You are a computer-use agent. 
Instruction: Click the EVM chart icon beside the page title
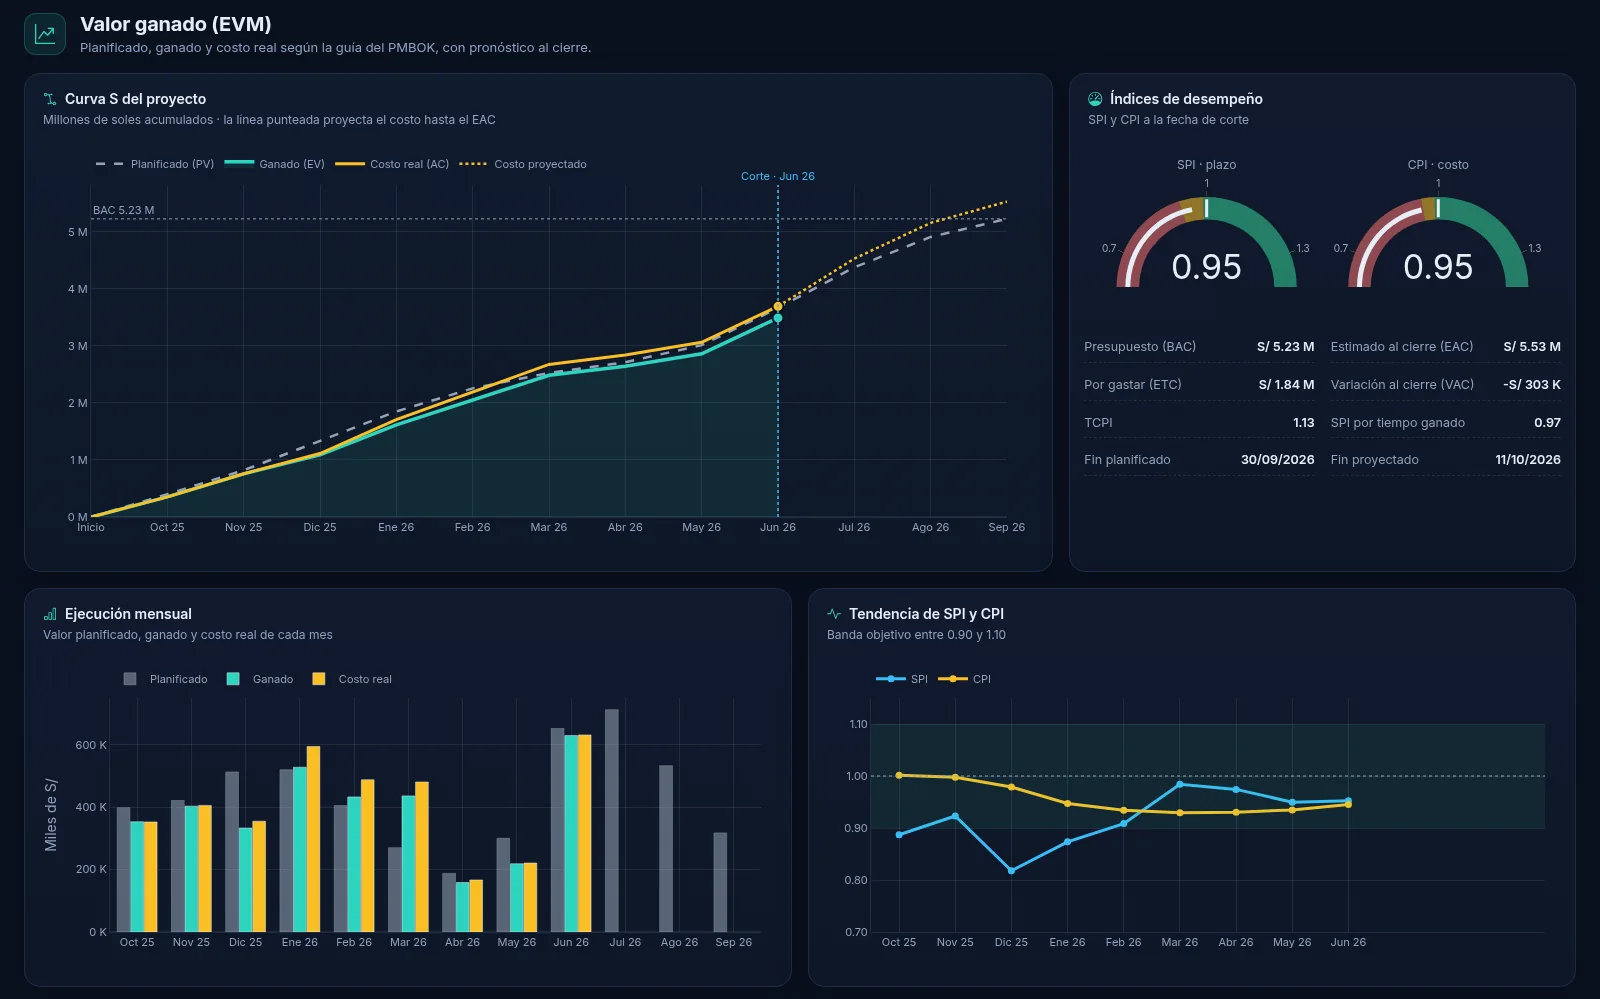[45, 34]
